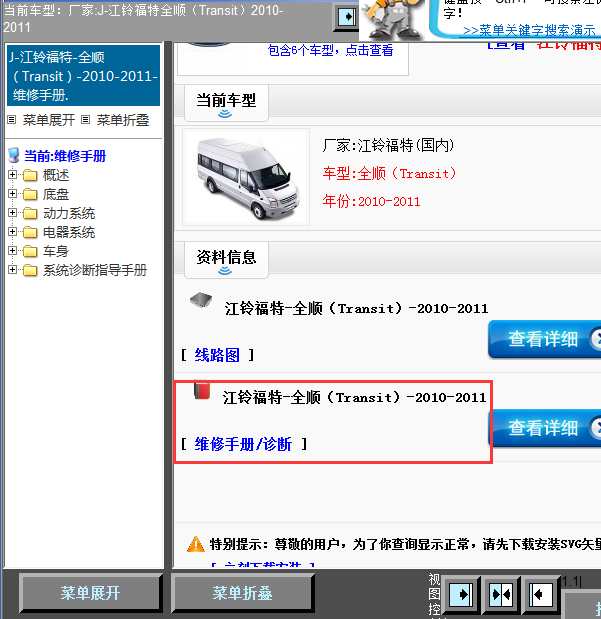The height and width of the screenshot is (619, 601).
Task: Click the 车型:全顺（Transit） red text
Action: click(389, 173)
